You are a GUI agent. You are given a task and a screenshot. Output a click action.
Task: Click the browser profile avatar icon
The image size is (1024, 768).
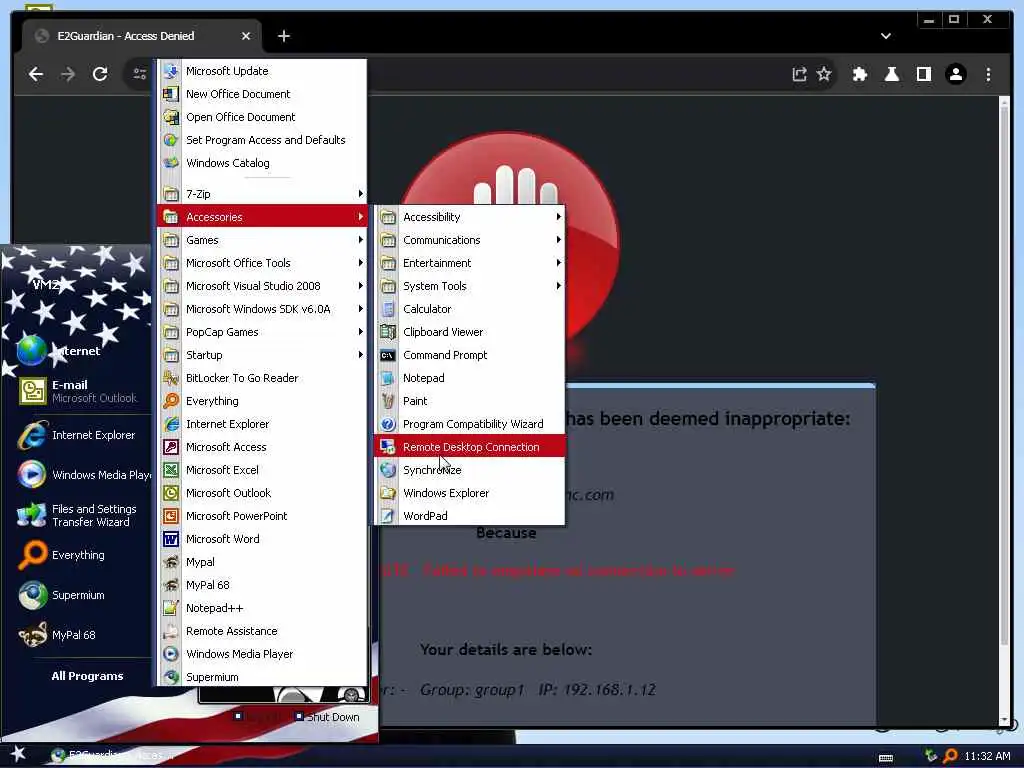955,74
